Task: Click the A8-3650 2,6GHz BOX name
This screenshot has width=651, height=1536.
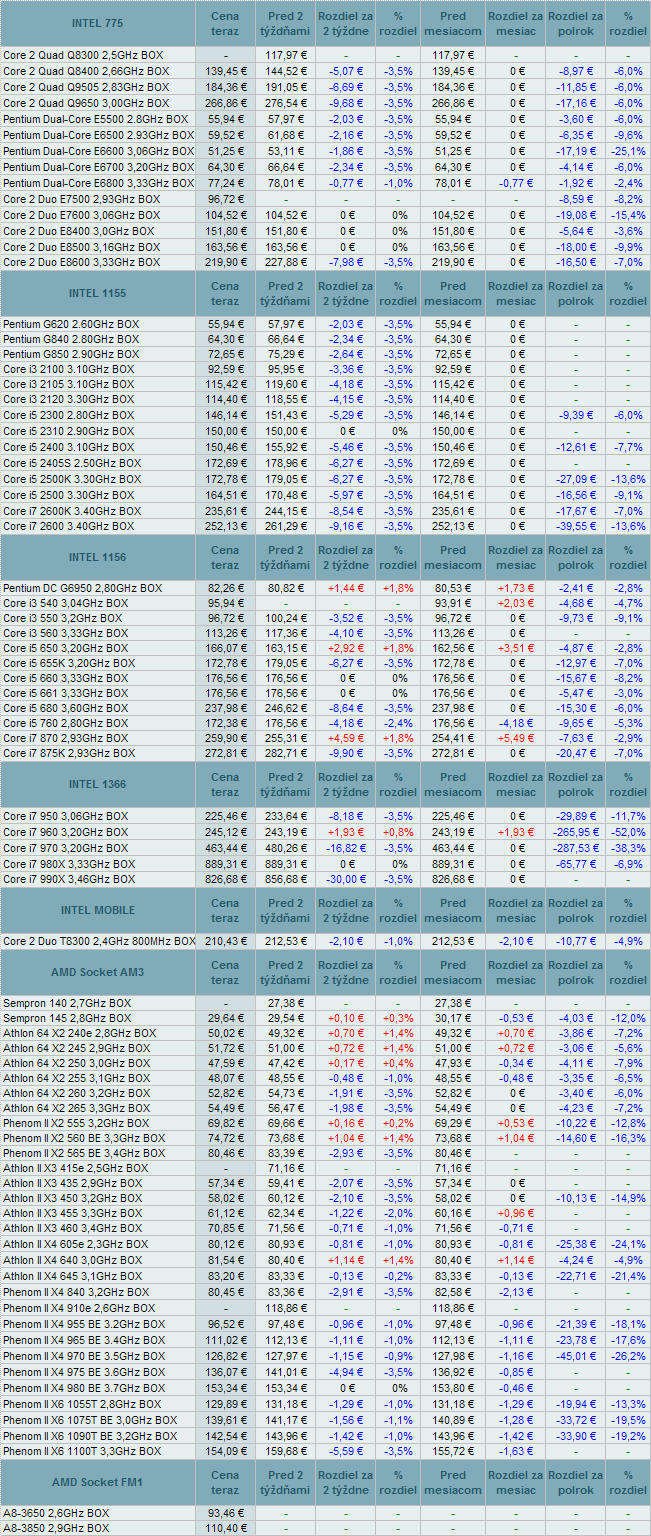Action: (56, 1512)
